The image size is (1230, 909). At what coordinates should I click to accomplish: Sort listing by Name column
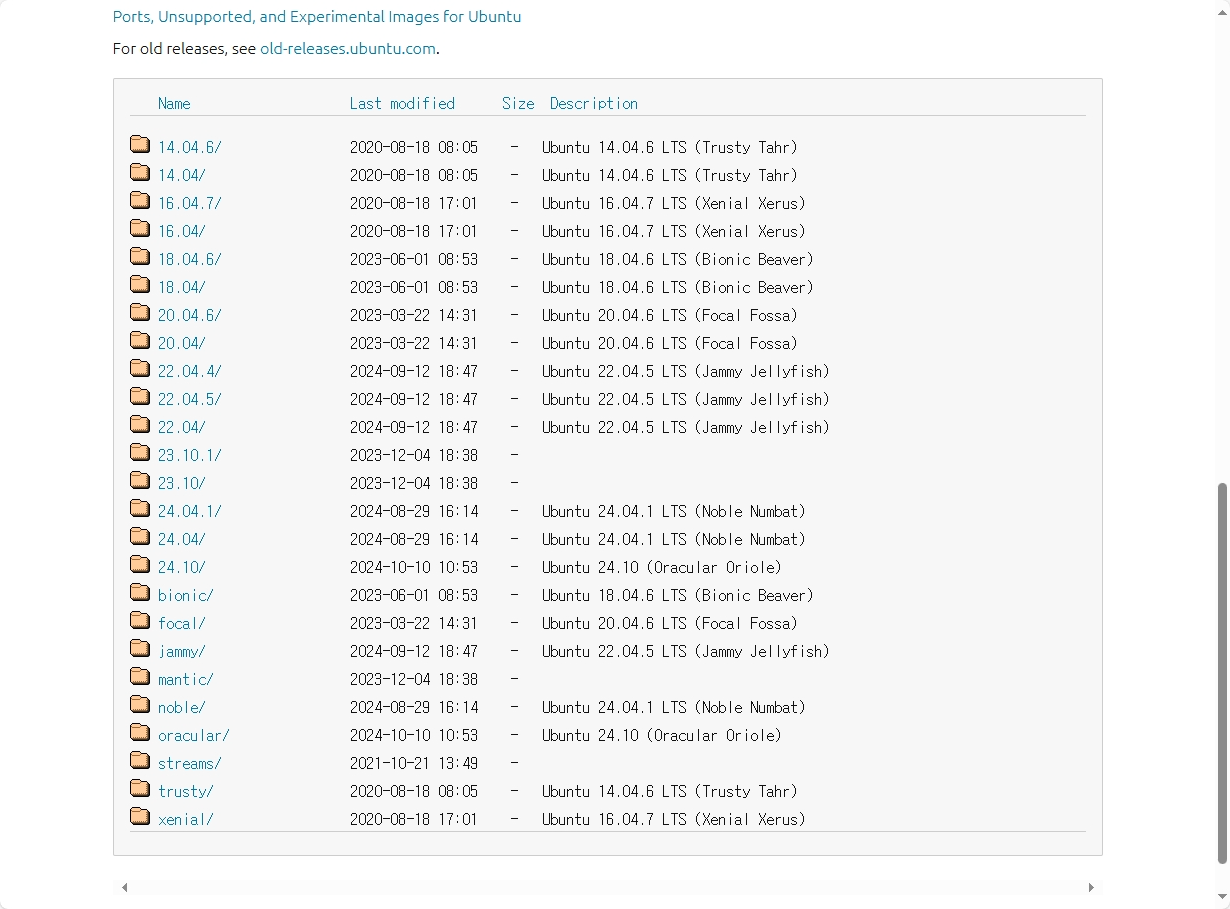coord(174,103)
